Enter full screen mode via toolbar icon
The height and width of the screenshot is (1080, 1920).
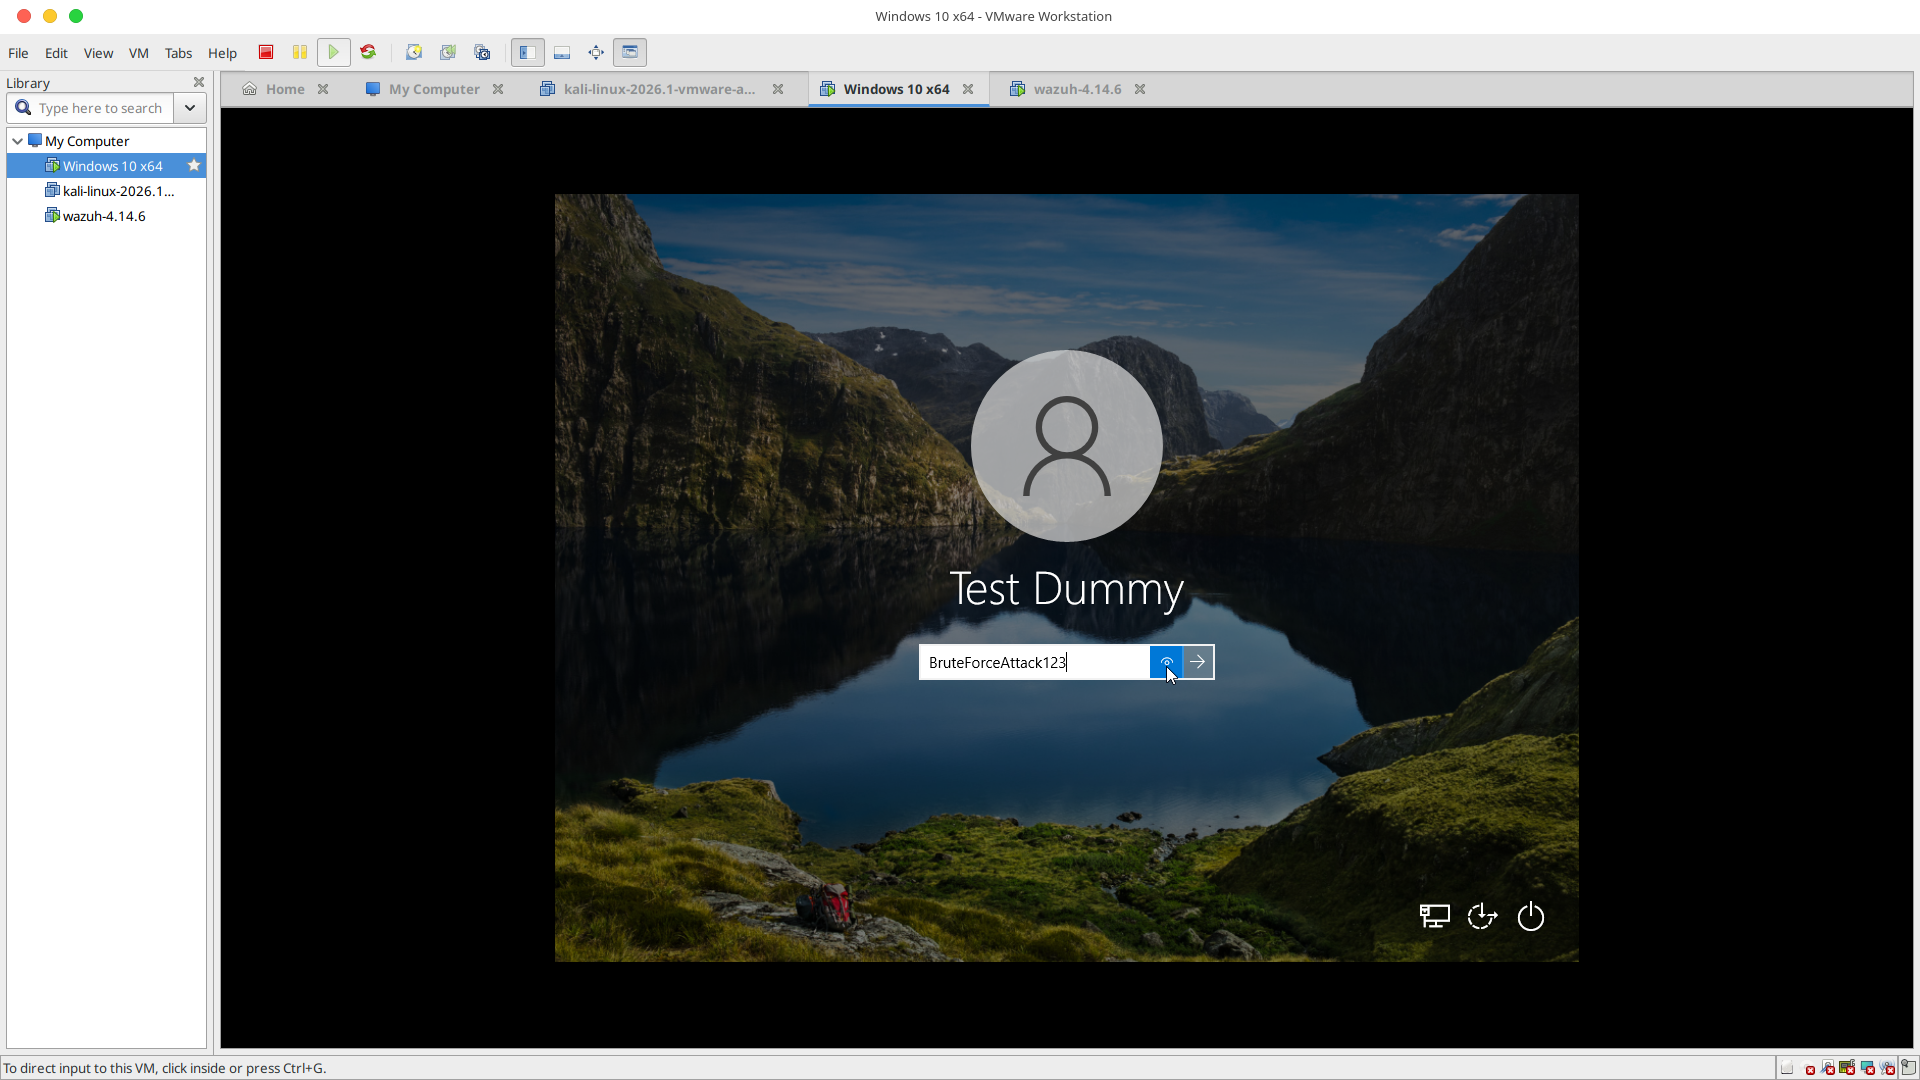pyautogui.click(x=596, y=52)
